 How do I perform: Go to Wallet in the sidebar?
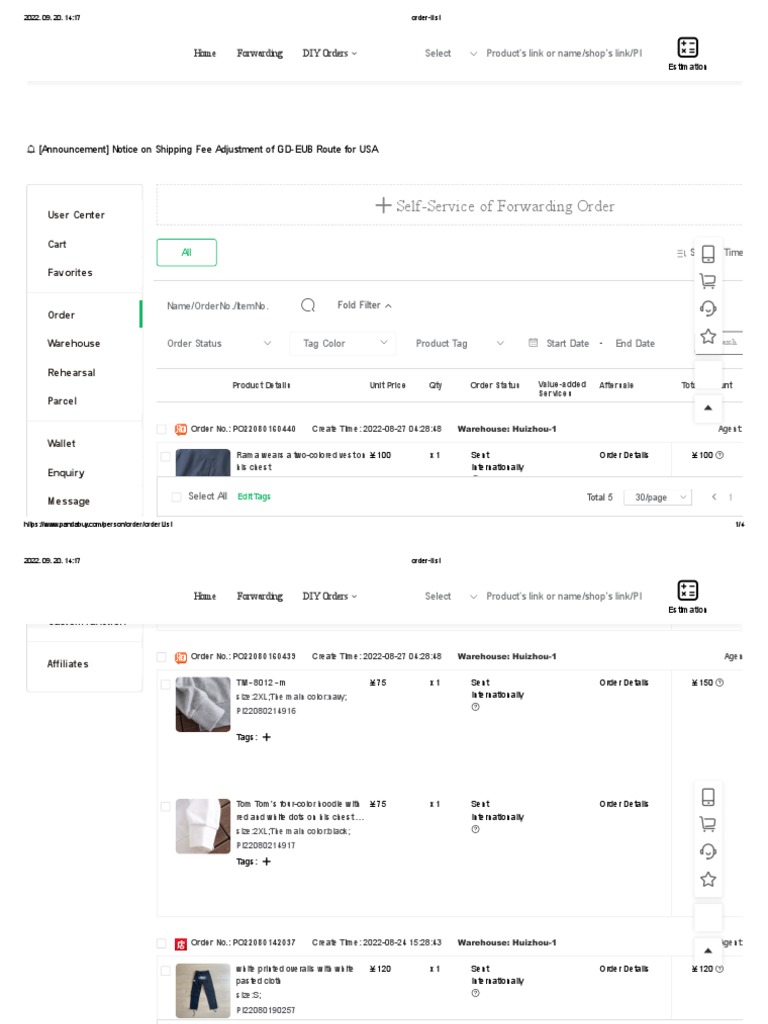click(x=61, y=443)
